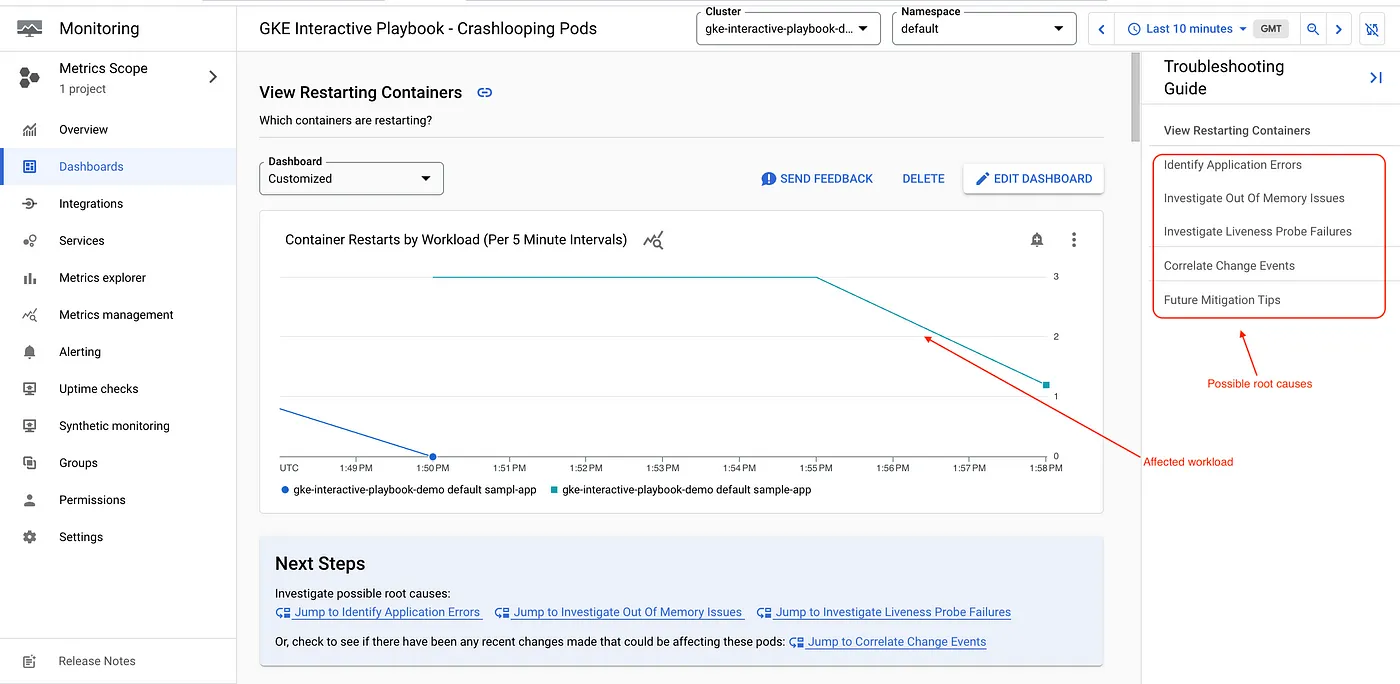Toggle sampl-app legend entry in chart
Viewport: 1400px width, 684px height.
pyautogui.click(x=409, y=490)
